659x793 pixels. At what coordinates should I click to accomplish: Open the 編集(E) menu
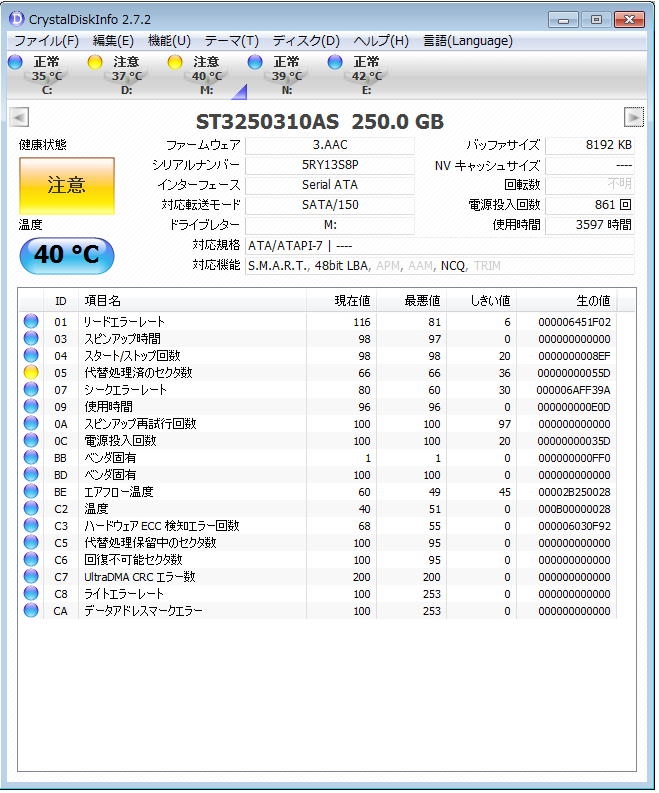coord(113,40)
